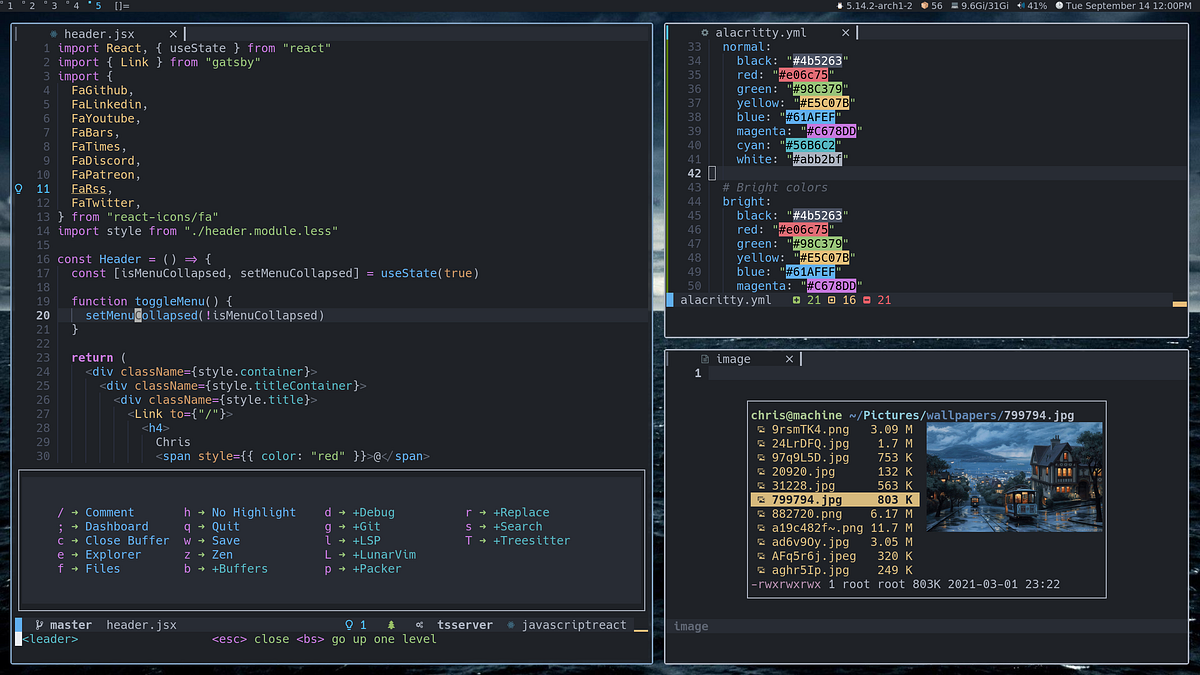Switch to the image tab
The height and width of the screenshot is (675, 1200).
click(x=733, y=358)
